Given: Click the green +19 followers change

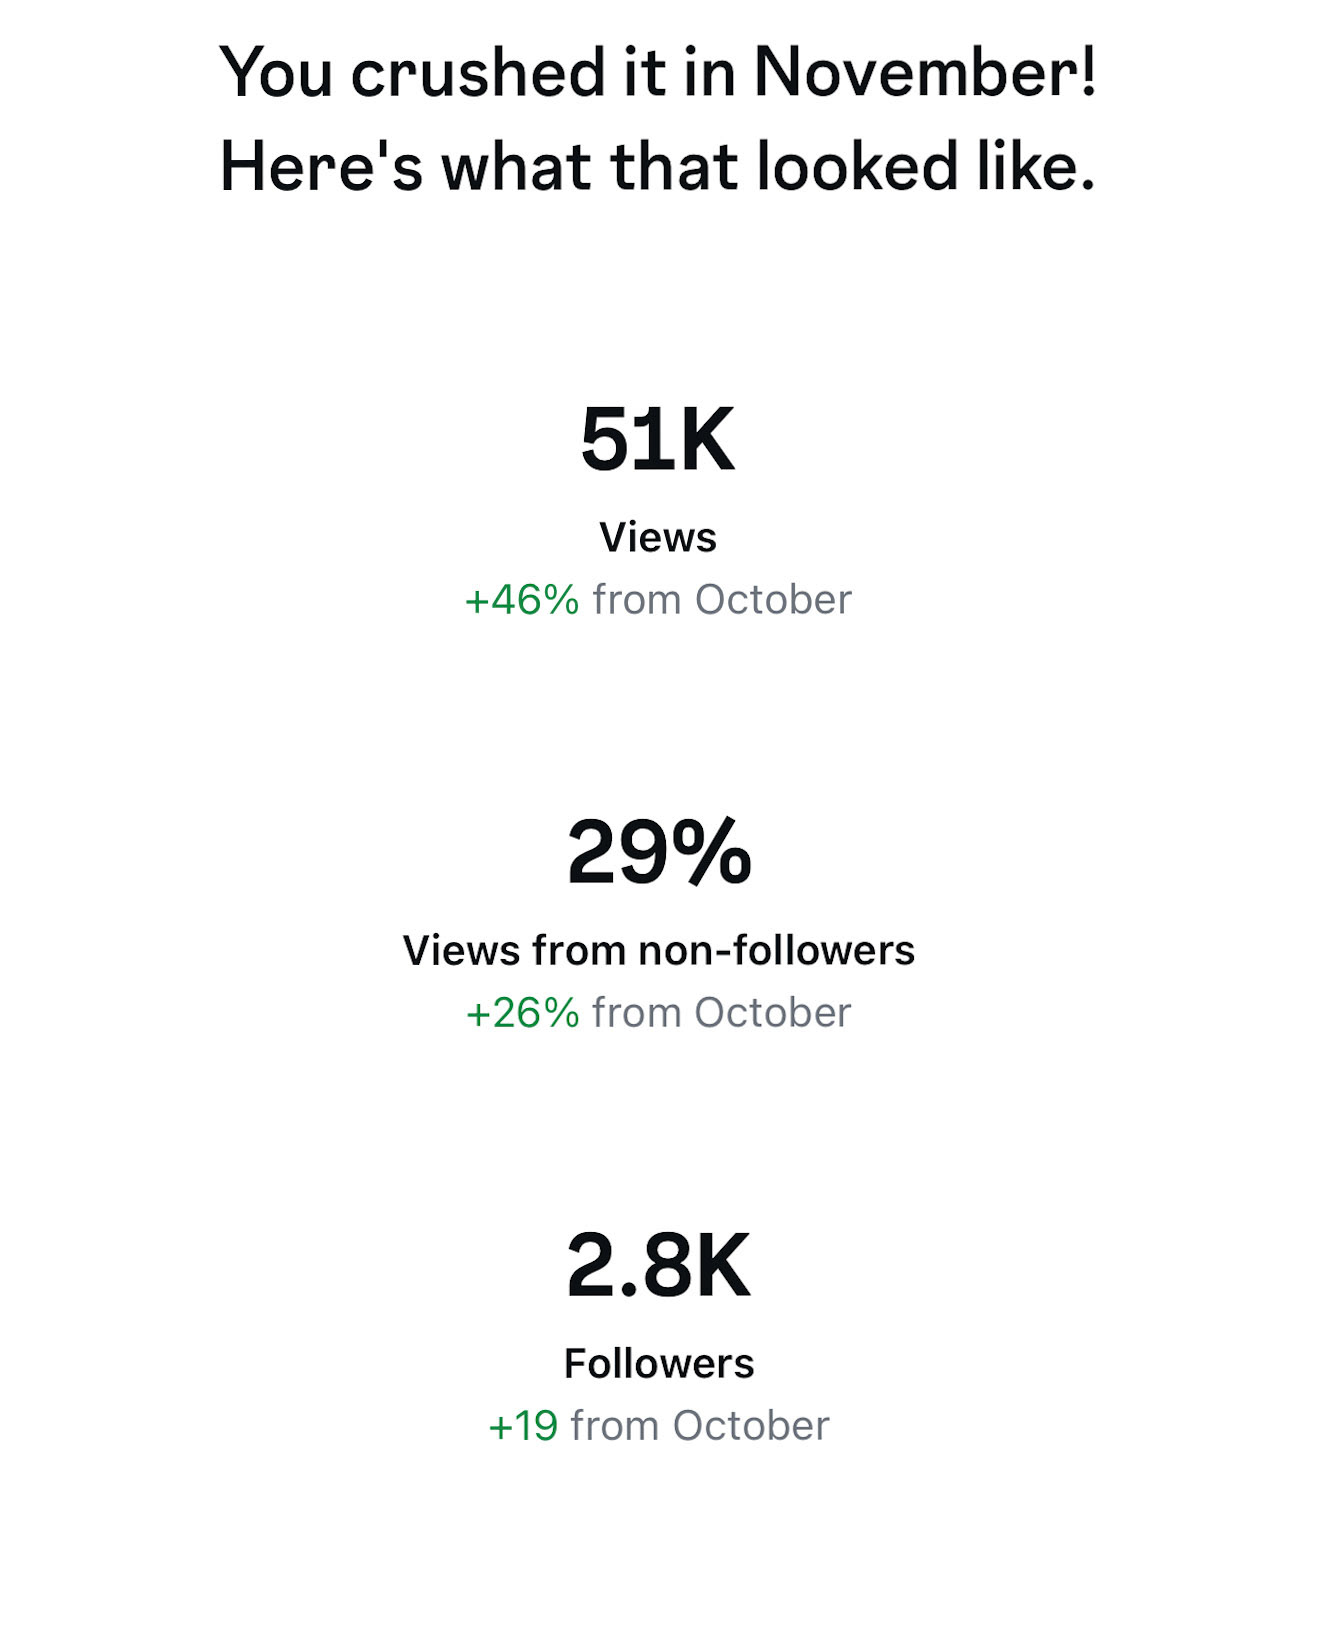Looking at the screenshot, I should click(523, 1426).
